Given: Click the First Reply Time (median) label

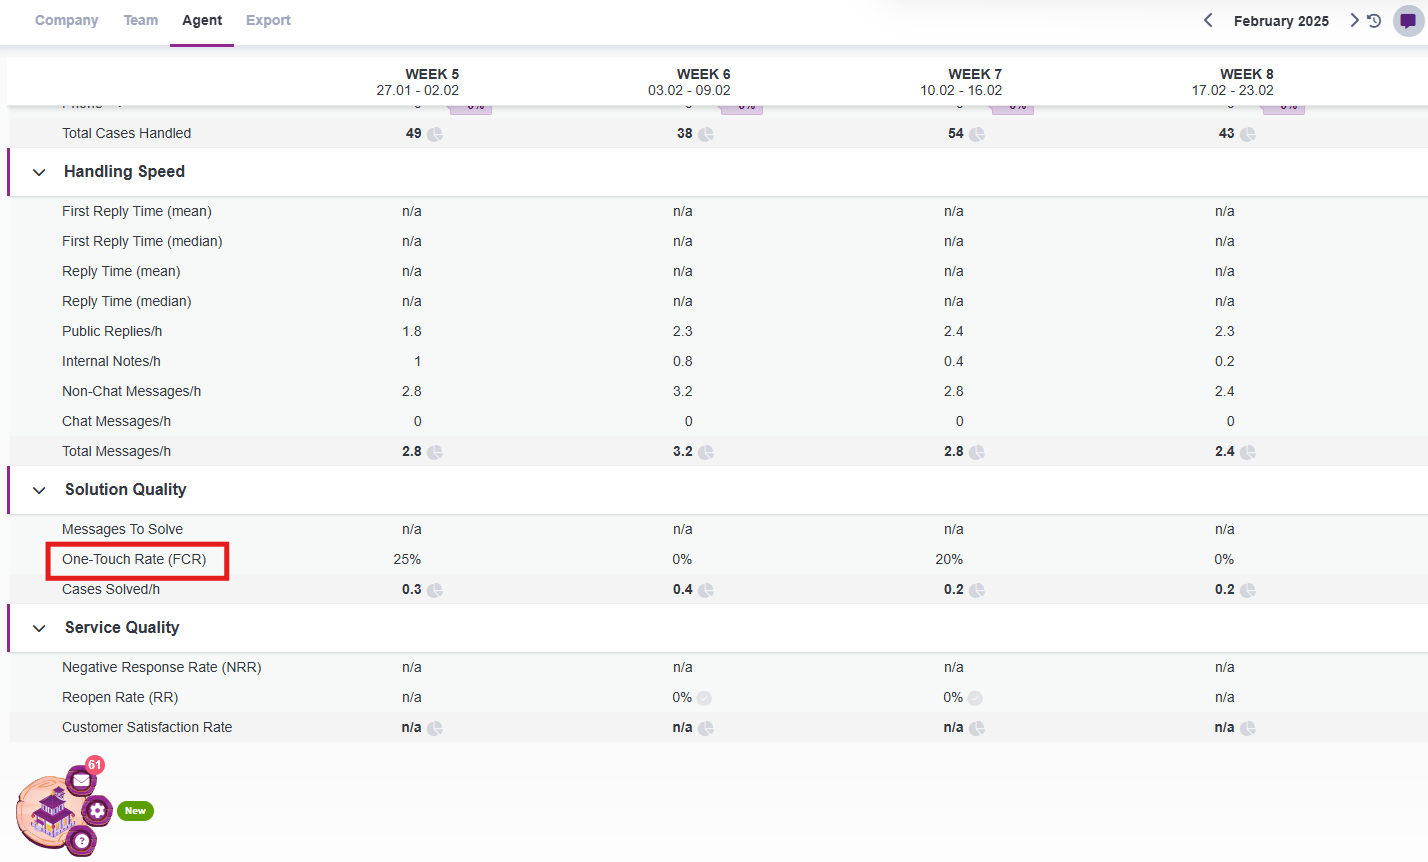Looking at the screenshot, I should (x=142, y=241).
